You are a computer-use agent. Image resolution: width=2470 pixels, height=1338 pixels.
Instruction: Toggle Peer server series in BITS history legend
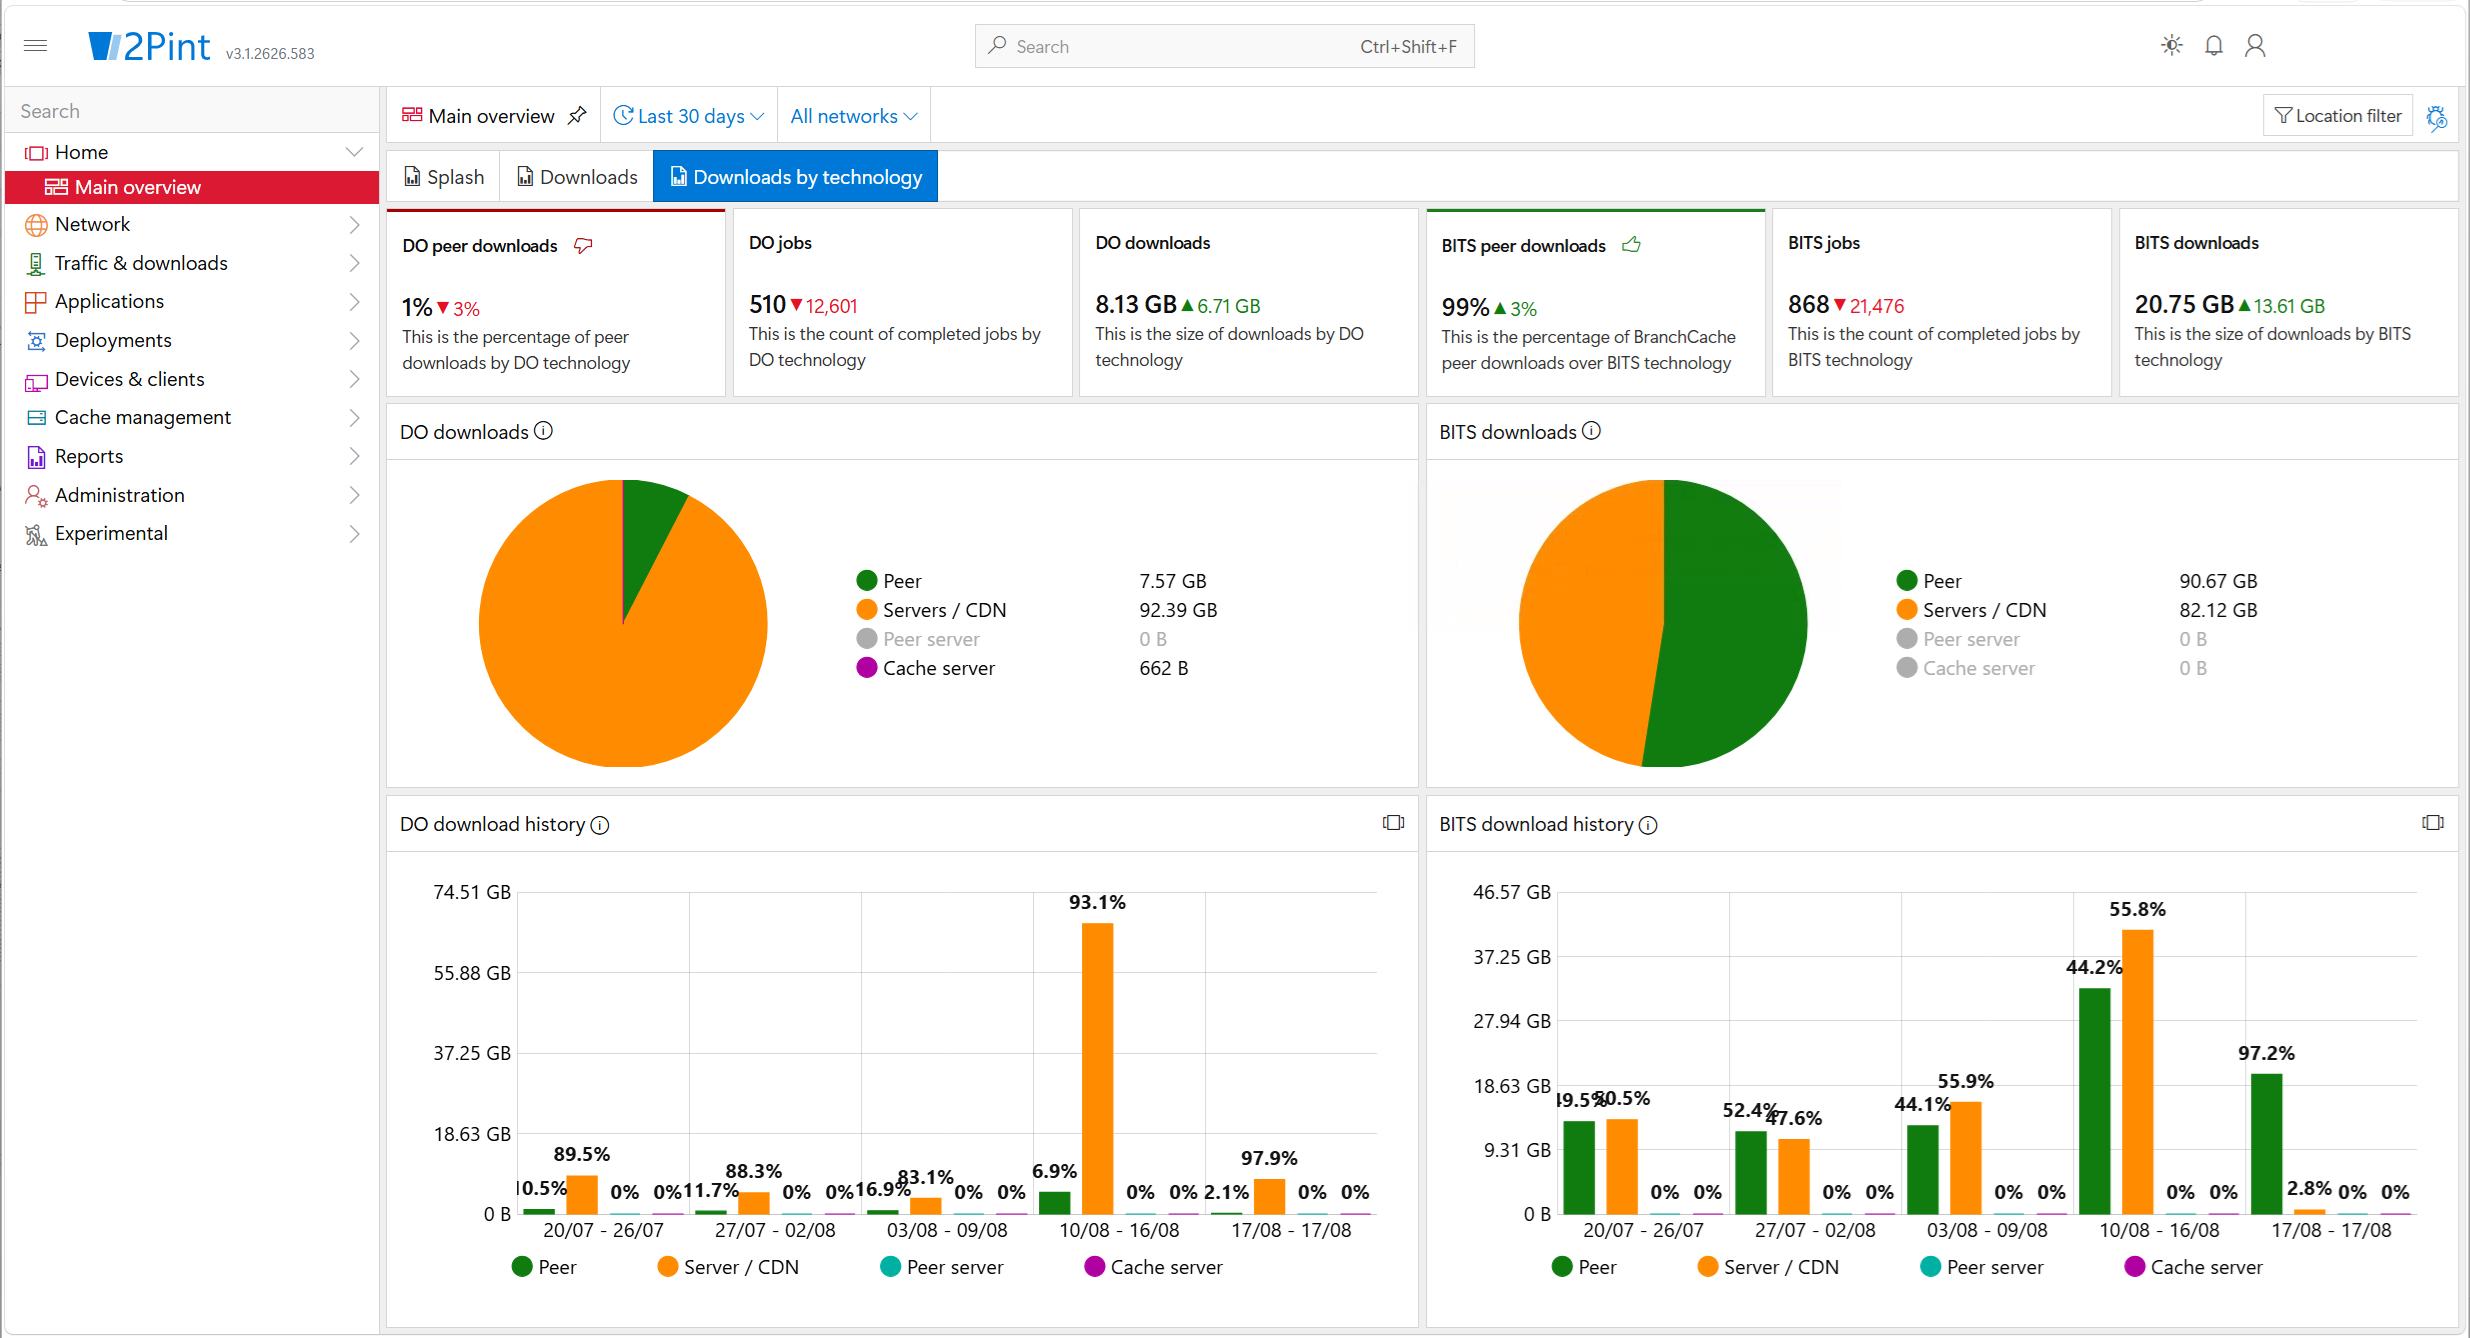1982,1267
